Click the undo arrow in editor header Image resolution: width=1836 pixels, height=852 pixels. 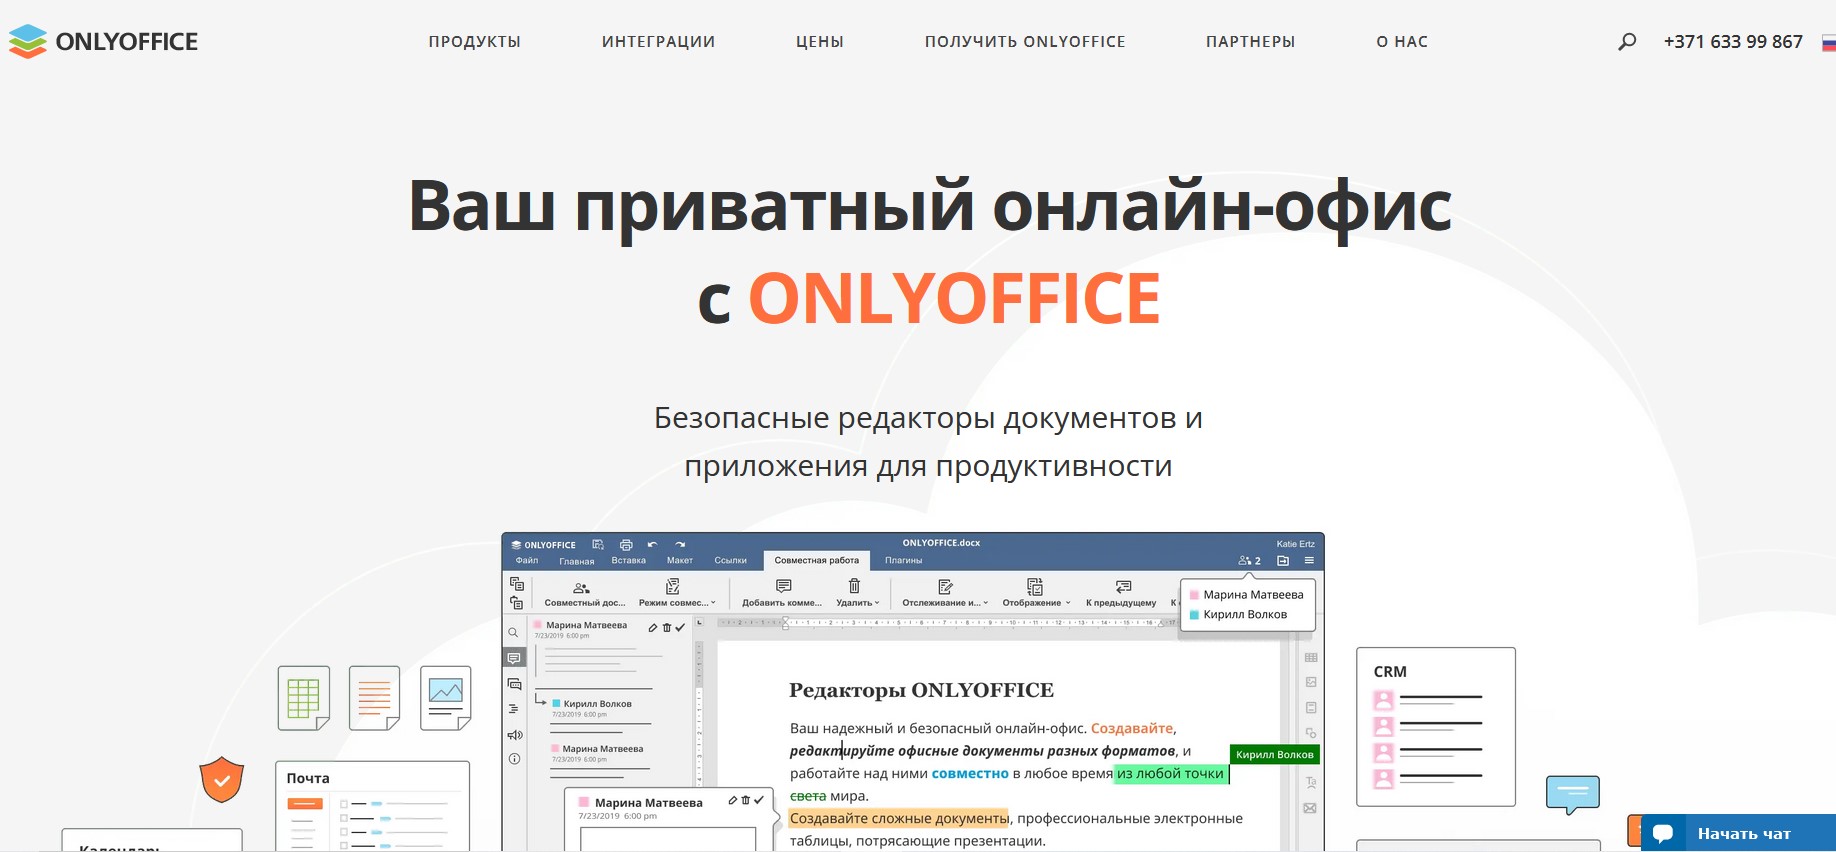click(x=652, y=545)
